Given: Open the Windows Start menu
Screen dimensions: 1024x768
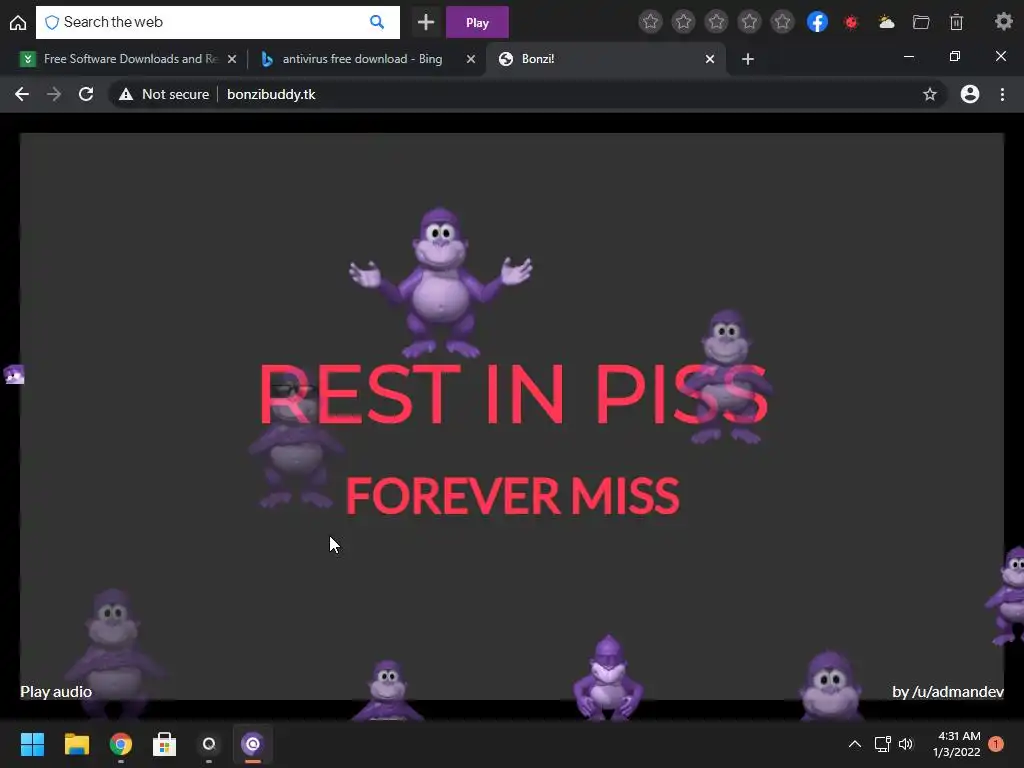Looking at the screenshot, I should (x=32, y=744).
